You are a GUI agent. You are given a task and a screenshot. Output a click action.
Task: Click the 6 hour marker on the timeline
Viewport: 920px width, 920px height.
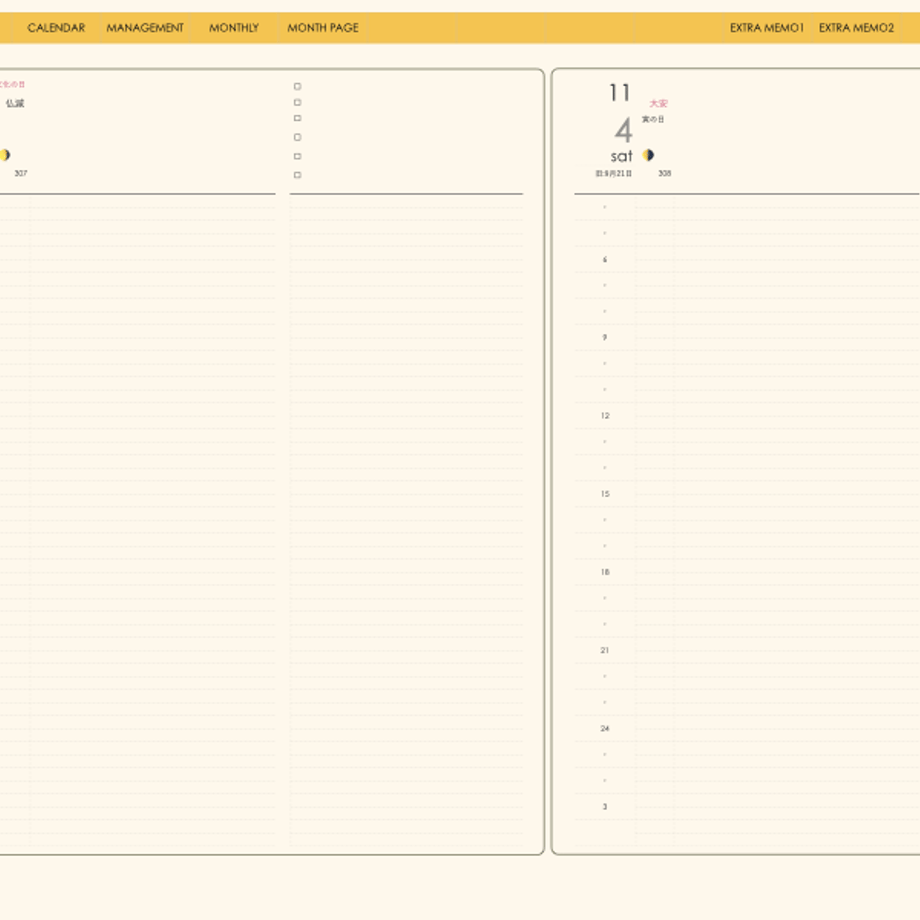point(605,259)
